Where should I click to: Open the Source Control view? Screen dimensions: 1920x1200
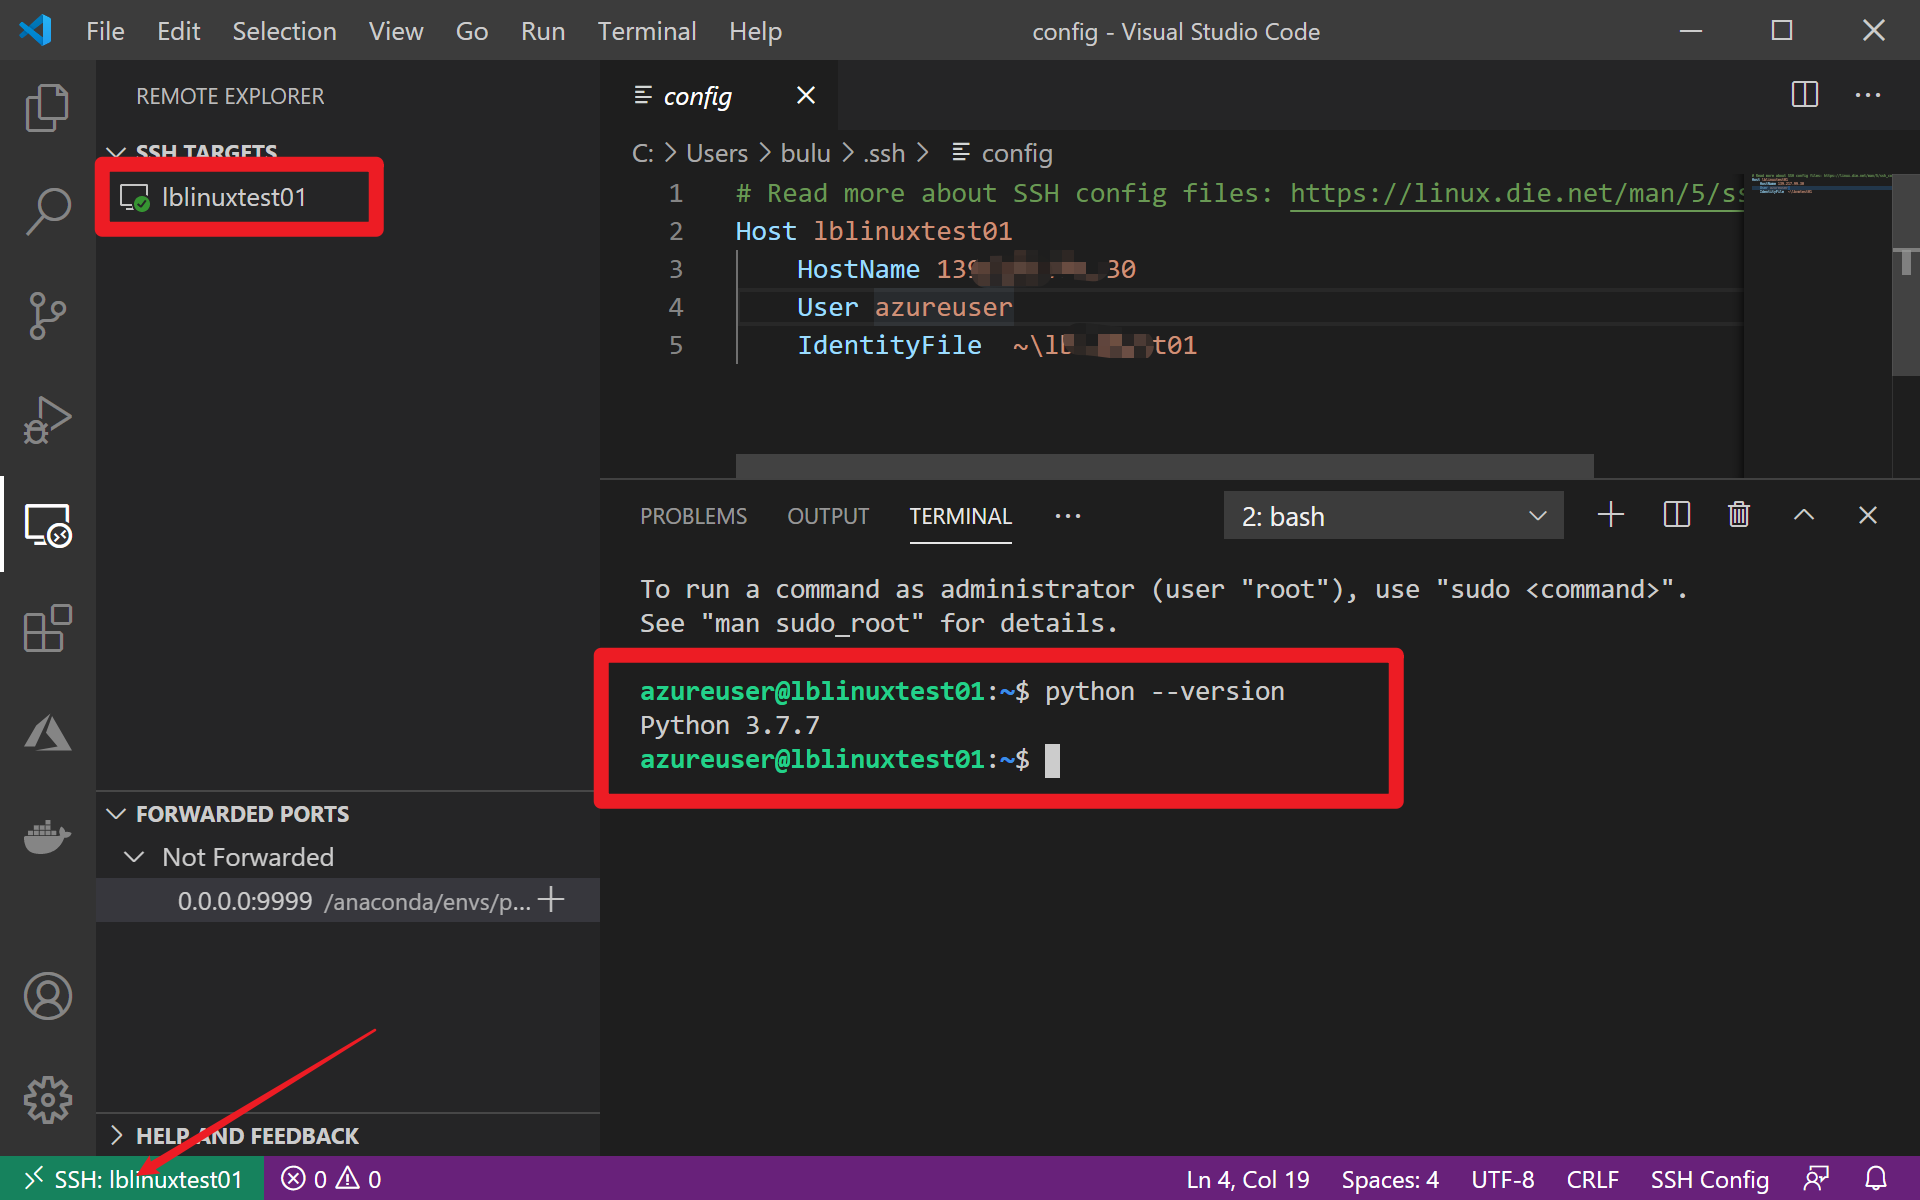click(x=47, y=316)
